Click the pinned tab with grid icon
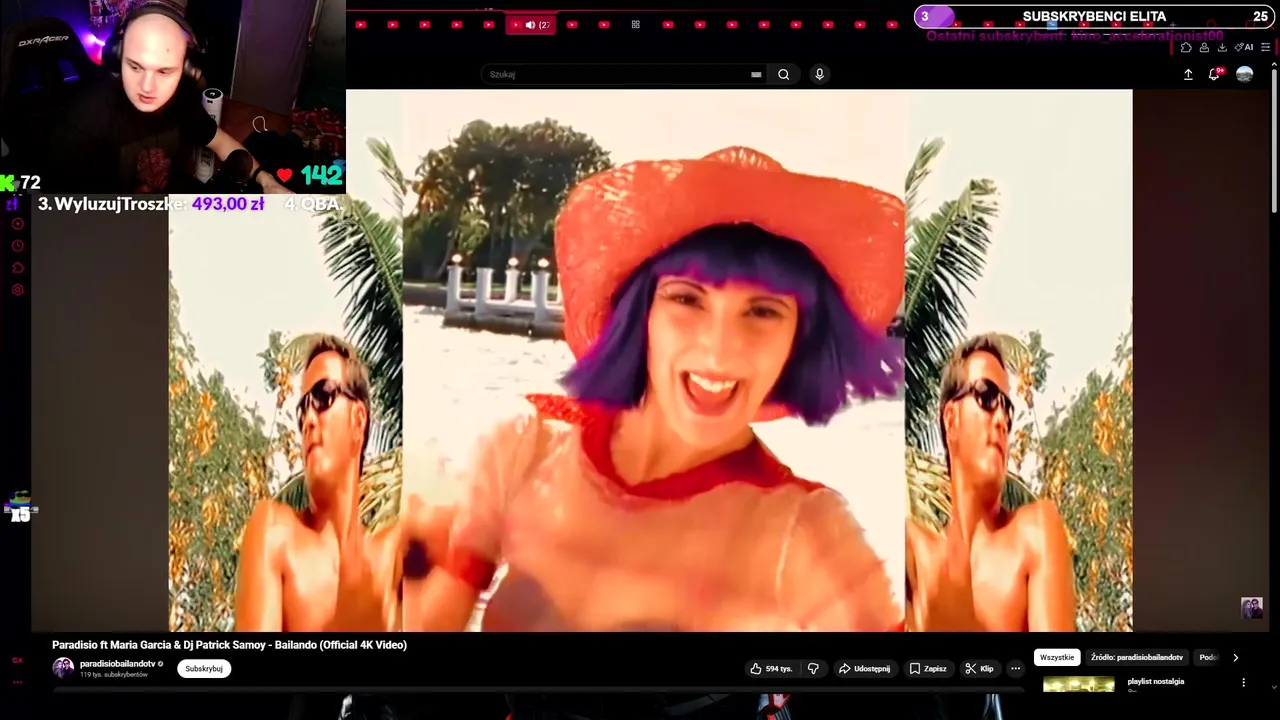 (x=635, y=24)
